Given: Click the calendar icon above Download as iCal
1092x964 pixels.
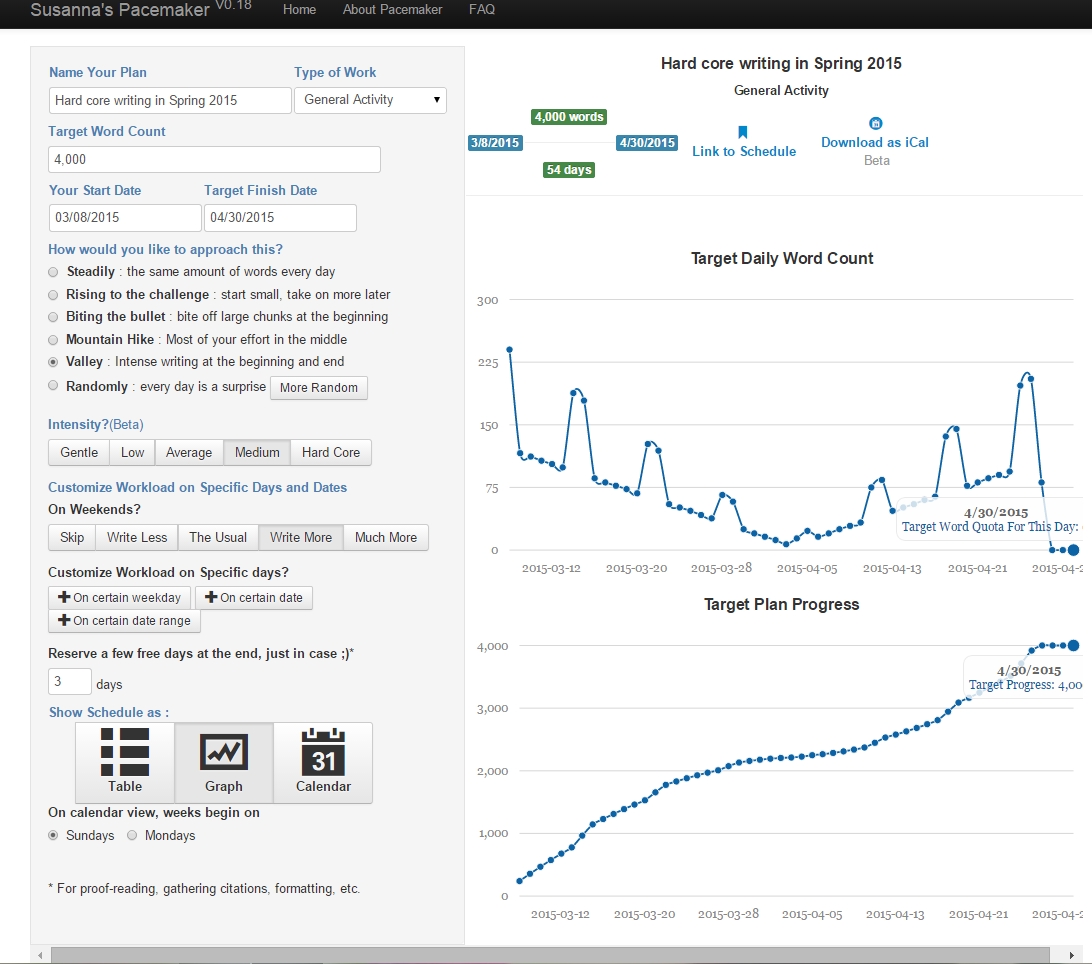Looking at the screenshot, I should [875, 123].
